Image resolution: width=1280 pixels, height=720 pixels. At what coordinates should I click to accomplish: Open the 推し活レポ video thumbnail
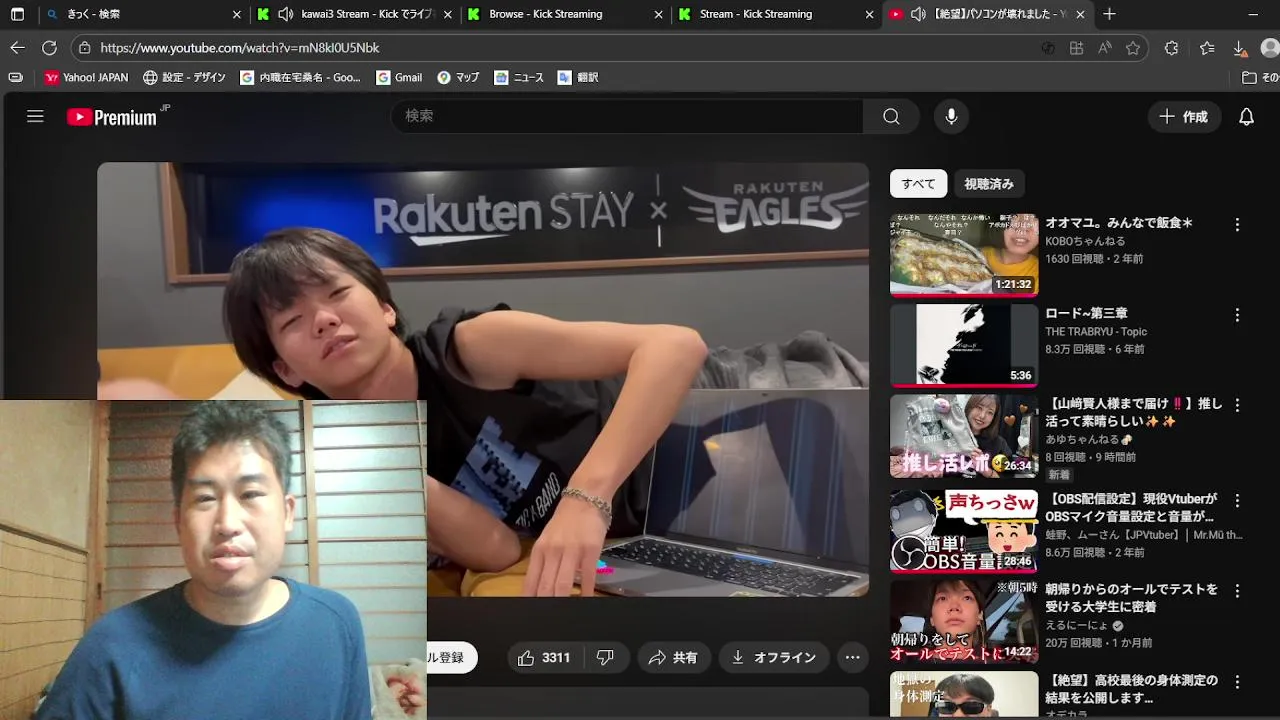click(x=964, y=436)
